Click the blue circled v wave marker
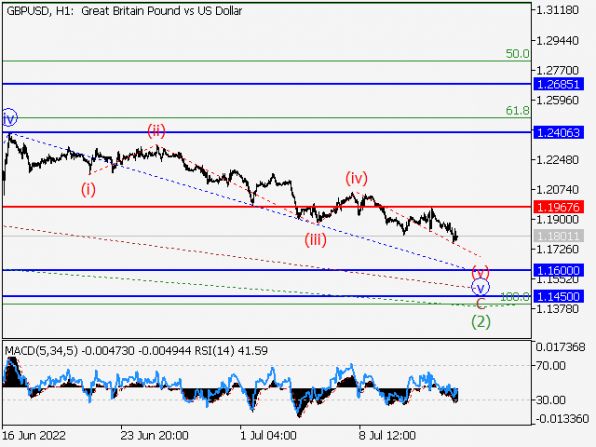The height and width of the screenshot is (447, 596). (480, 287)
